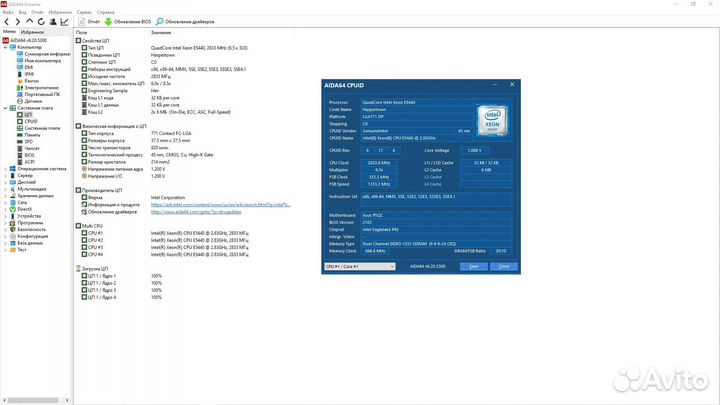The height and width of the screenshot is (405, 720).
Task: Expand the Дисплей tree node
Action: click(6, 182)
